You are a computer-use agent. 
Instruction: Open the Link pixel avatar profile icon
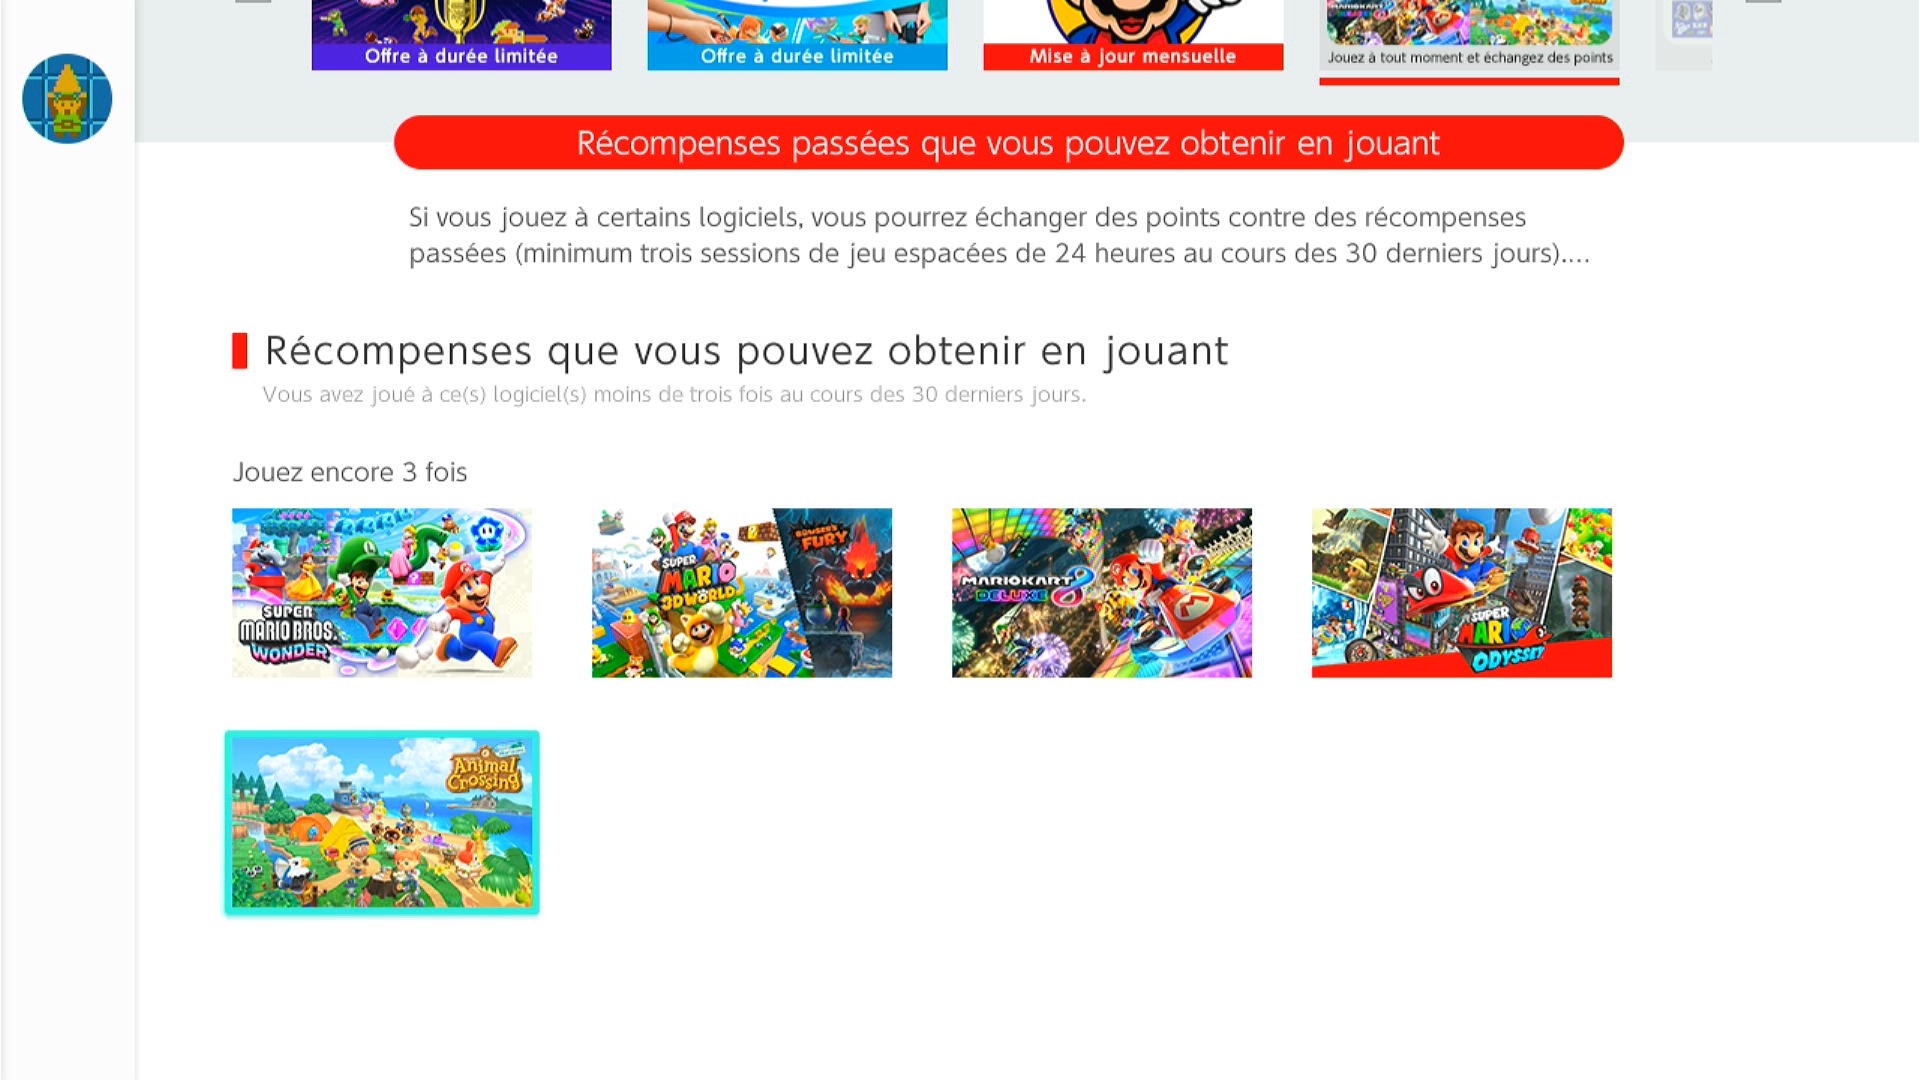click(67, 98)
